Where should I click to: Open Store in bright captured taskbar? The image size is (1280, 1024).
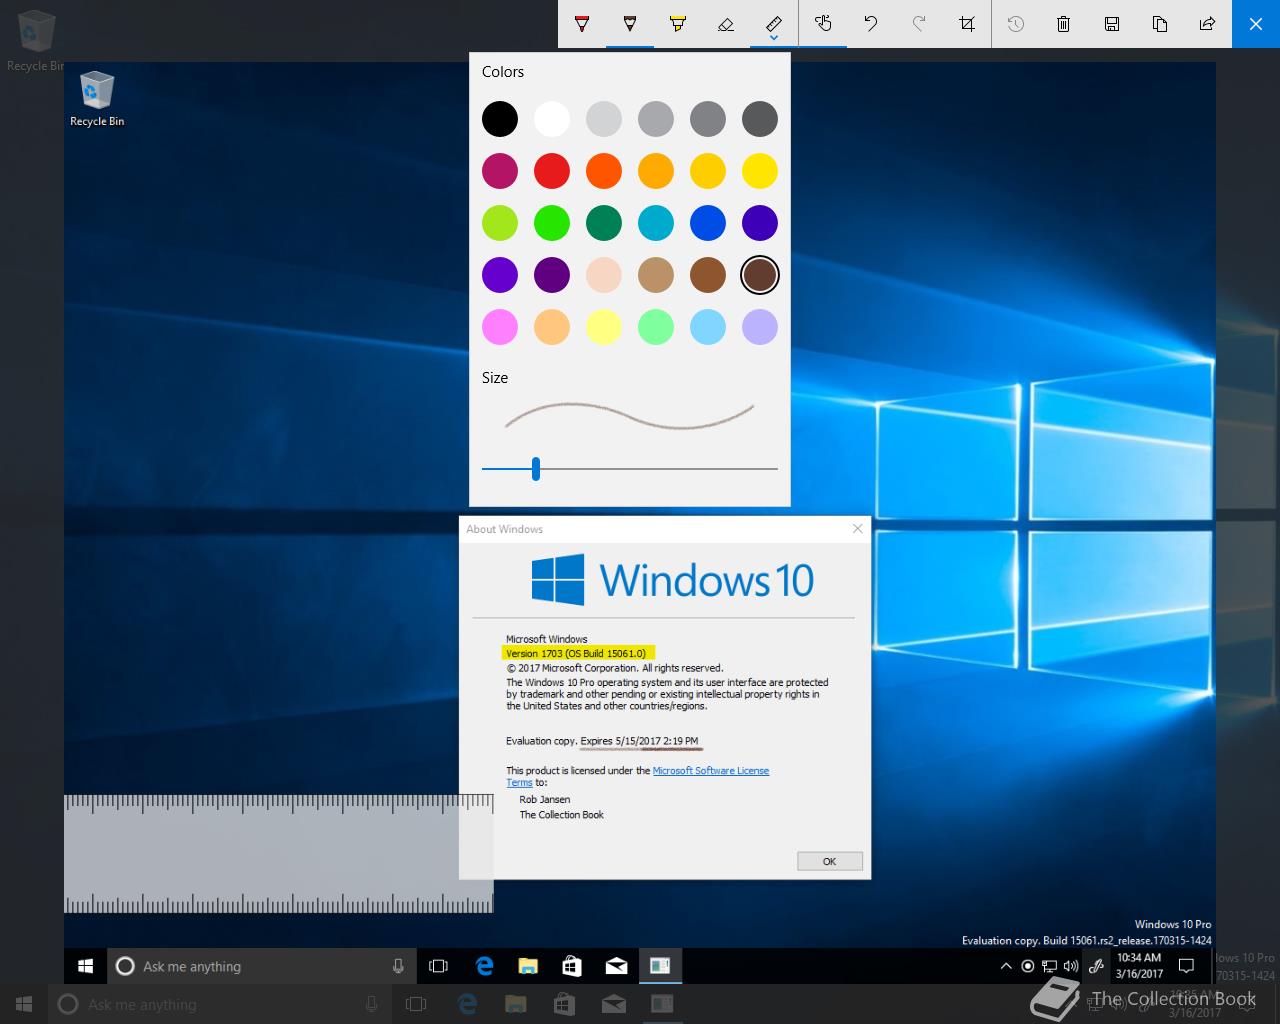[x=572, y=966]
